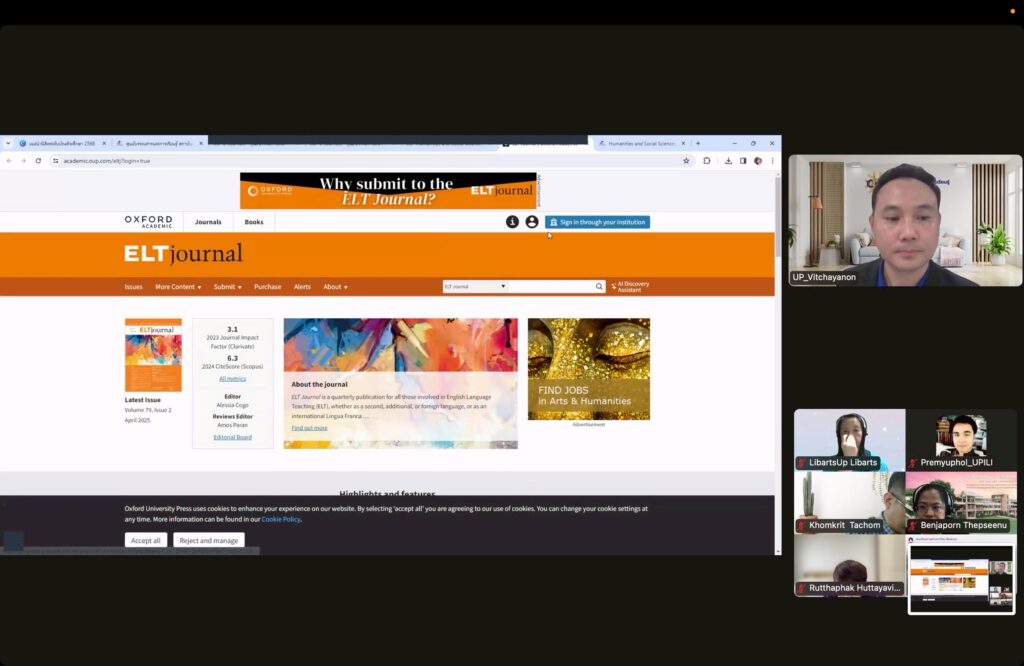1024x666 pixels.
Task: Select the Benjaporn Thepseenu participant tile
Action: coord(961,503)
